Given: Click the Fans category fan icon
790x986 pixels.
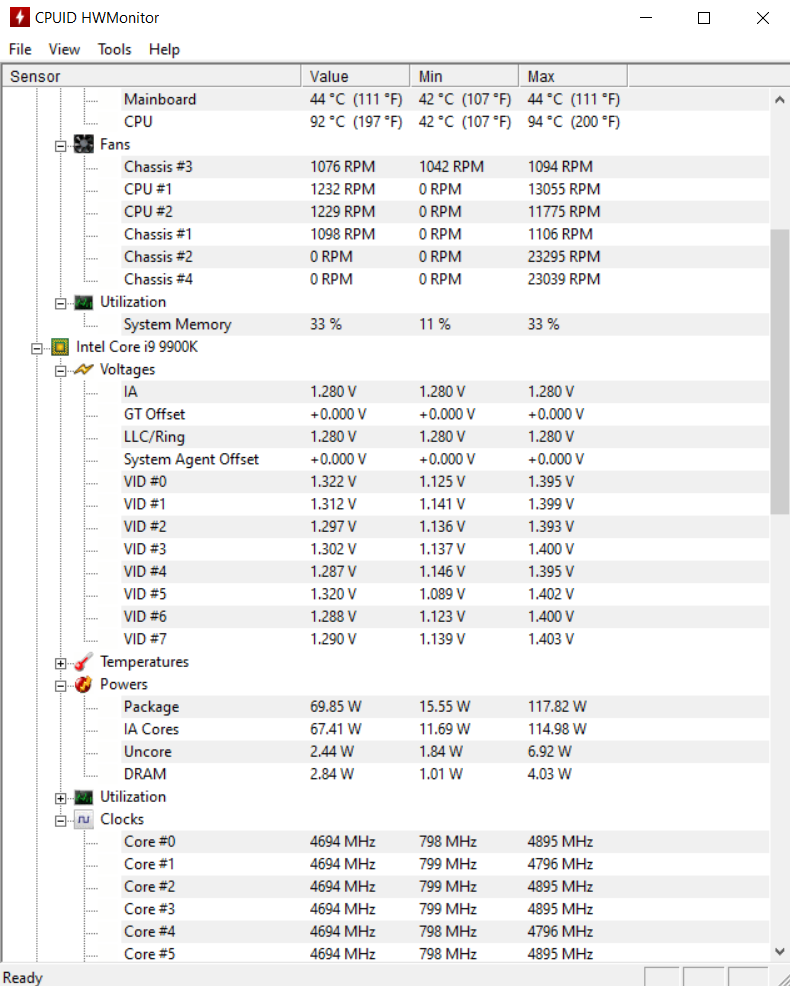Looking at the screenshot, I should pyautogui.click(x=83, y=145).
